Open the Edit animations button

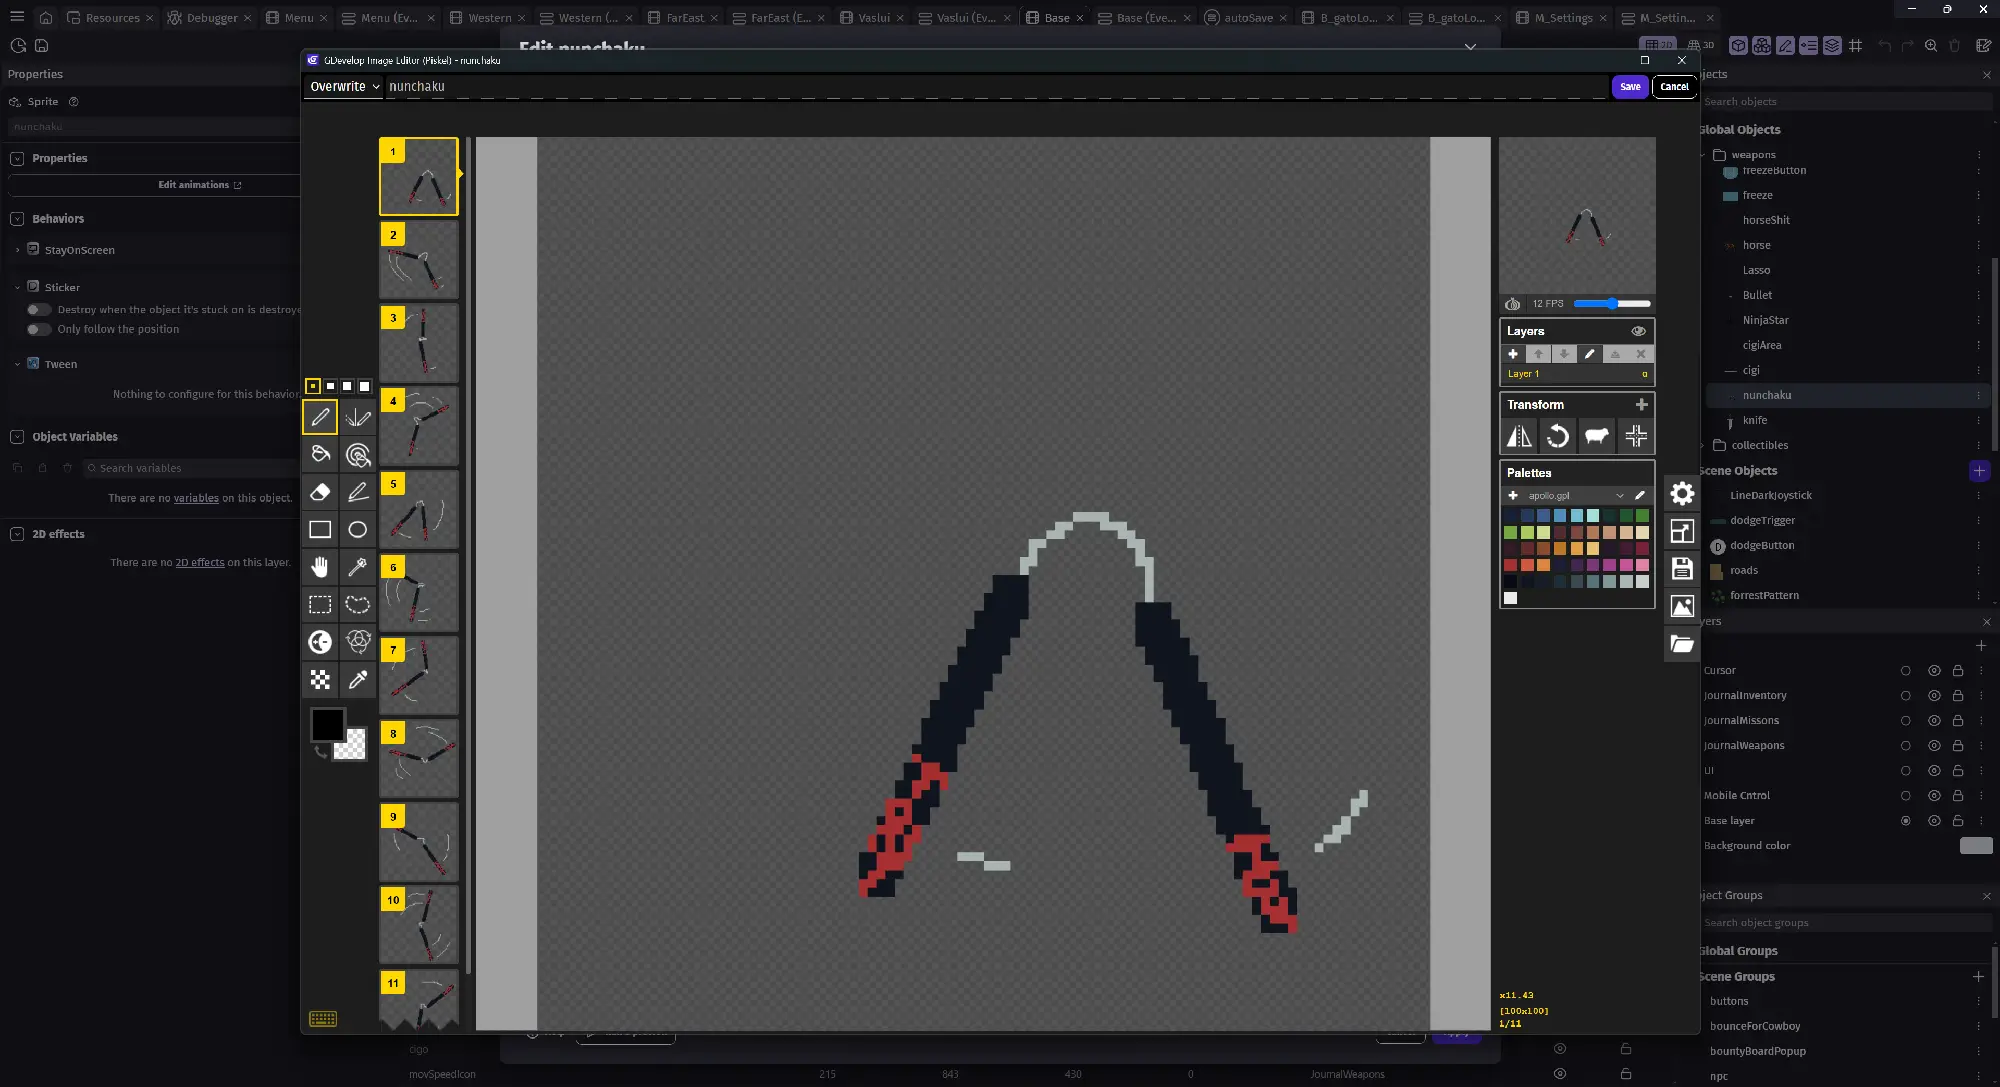coord(199,185)
